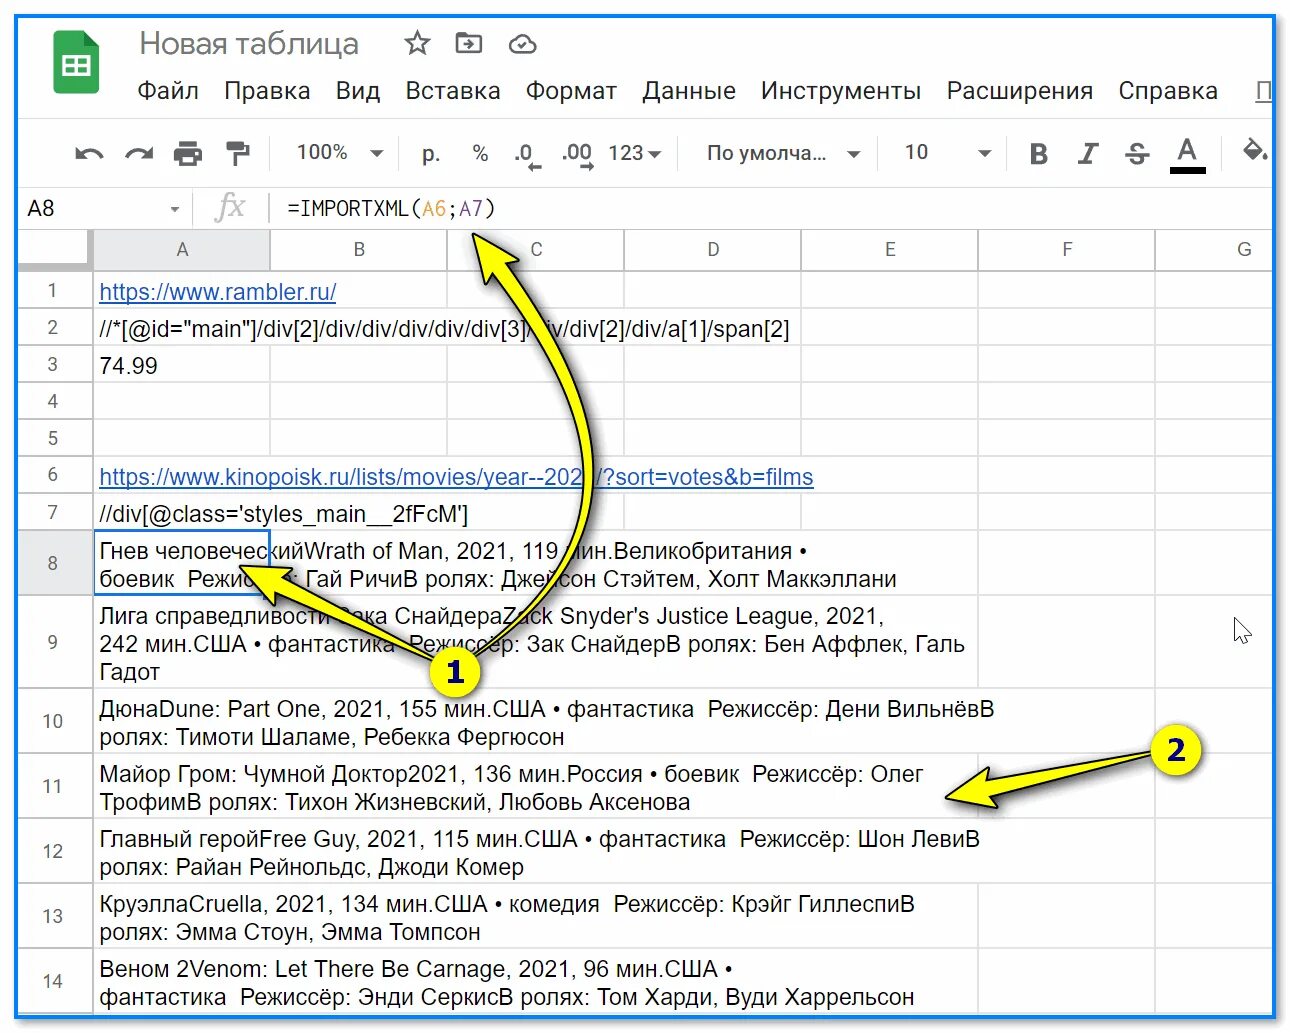Open the kinopoisk.ru link in A6
Screen dimensions: 1290x1033
(456, 477)
